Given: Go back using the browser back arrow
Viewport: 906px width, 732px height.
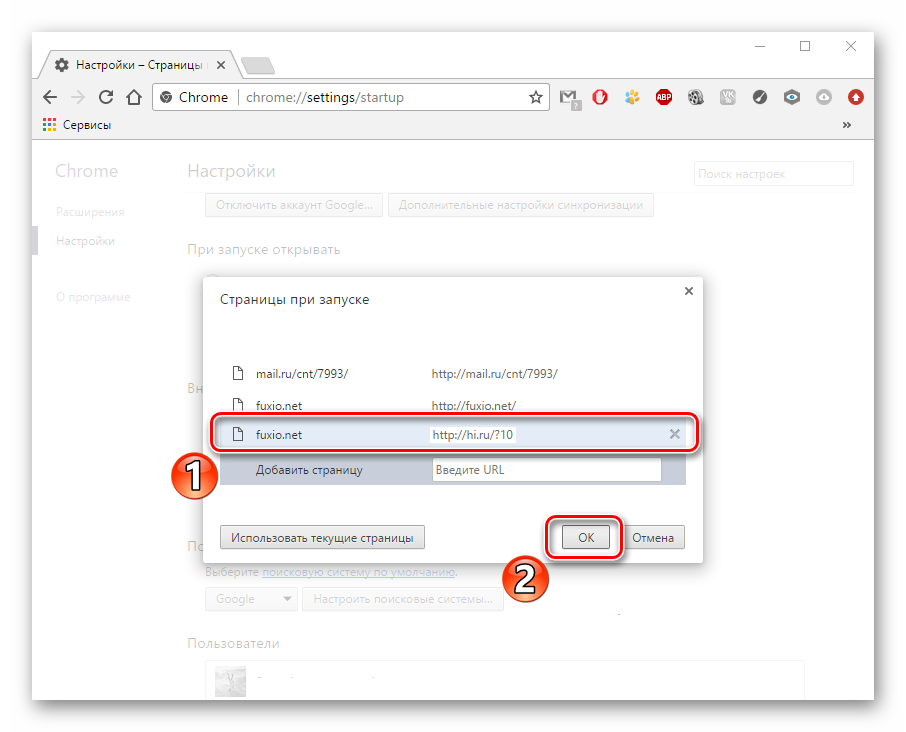Looking at the screenshot, I should coord(50,97).
